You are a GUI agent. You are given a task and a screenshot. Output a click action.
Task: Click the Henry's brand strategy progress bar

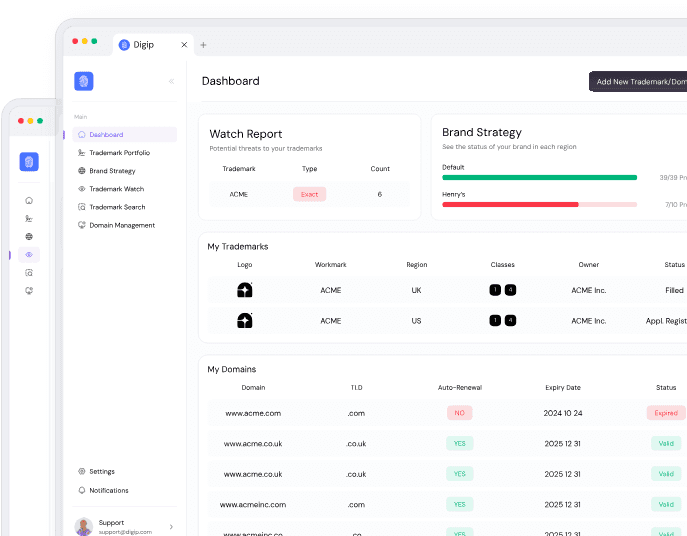pos(539,204)
